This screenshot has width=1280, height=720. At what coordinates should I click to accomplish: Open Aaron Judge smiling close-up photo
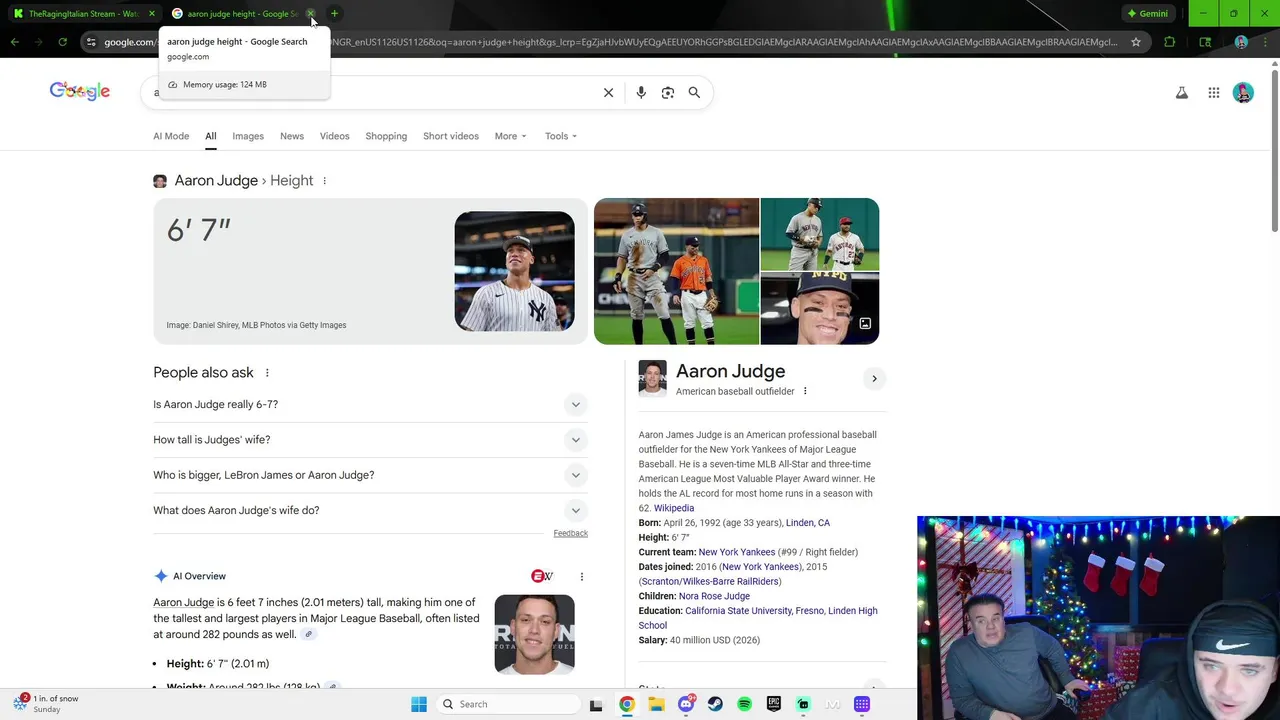point(820,309)
